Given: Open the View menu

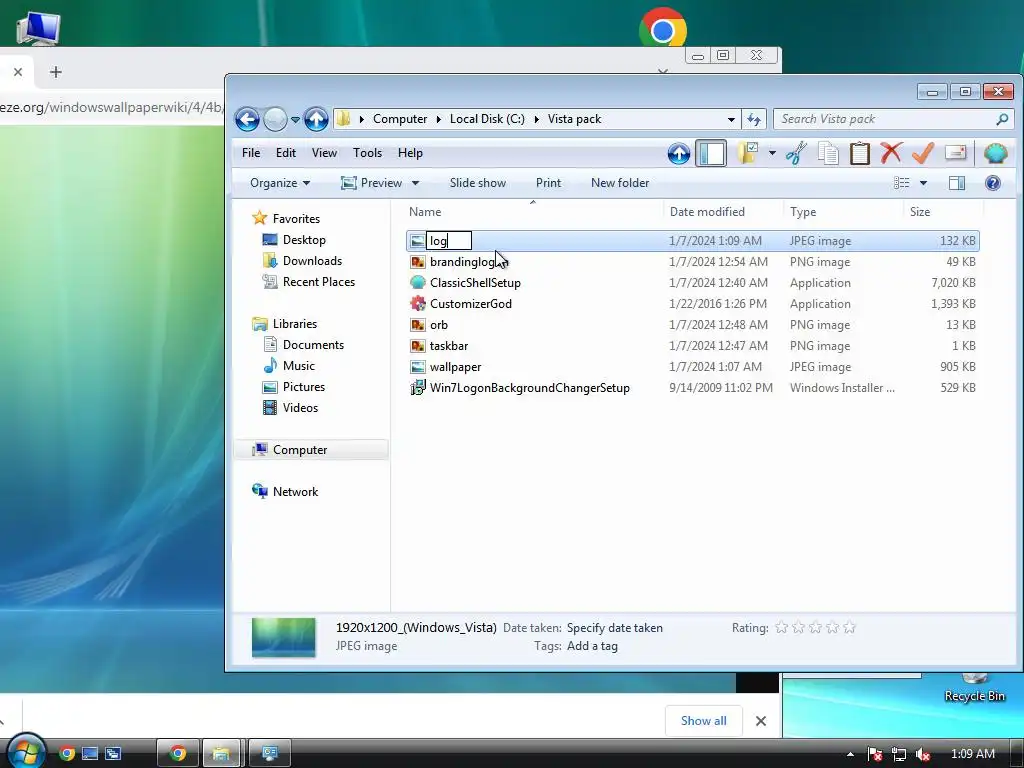Looking at the screenshot, I should [x=324, y=153].
